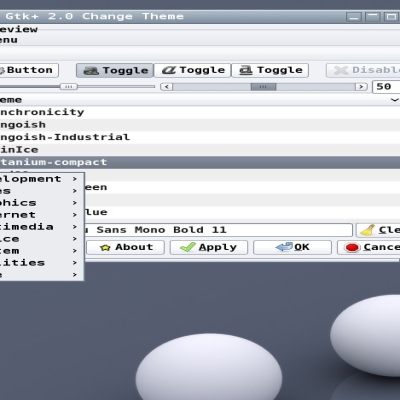Open the System submenu

click(x=41, y=251)
